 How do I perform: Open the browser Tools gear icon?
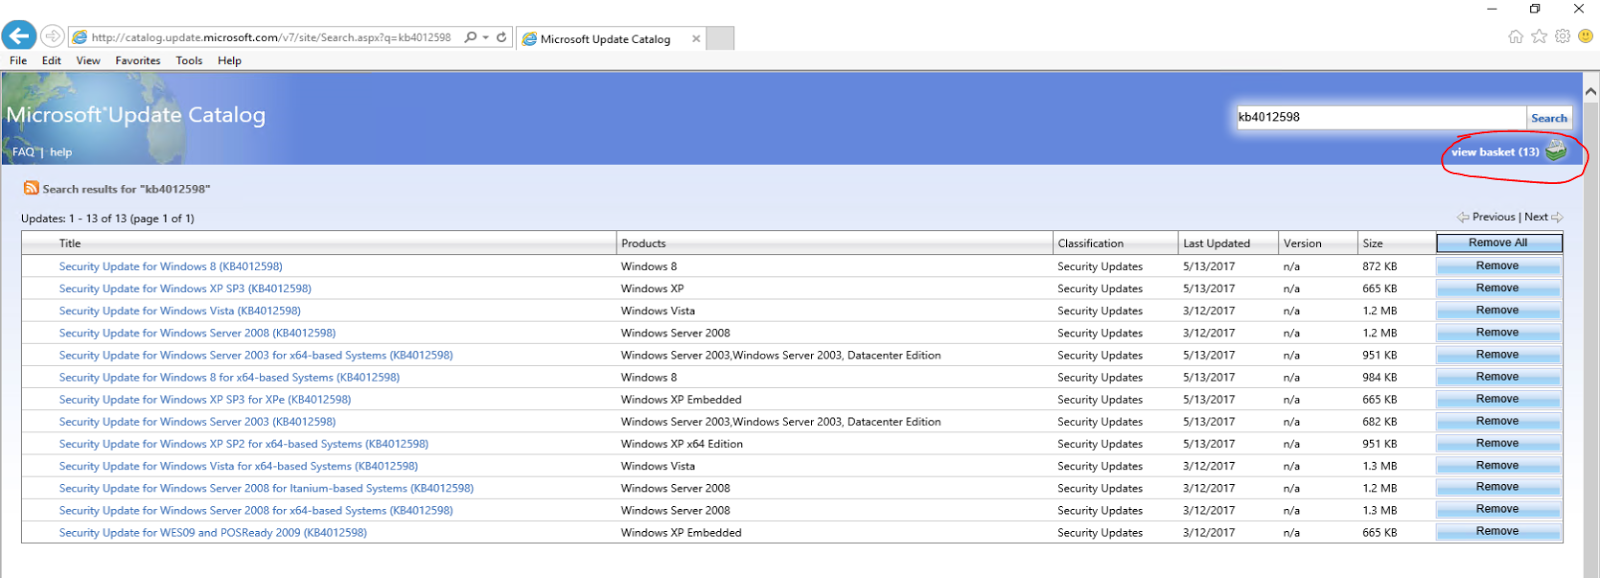[x=1562, y=36]
